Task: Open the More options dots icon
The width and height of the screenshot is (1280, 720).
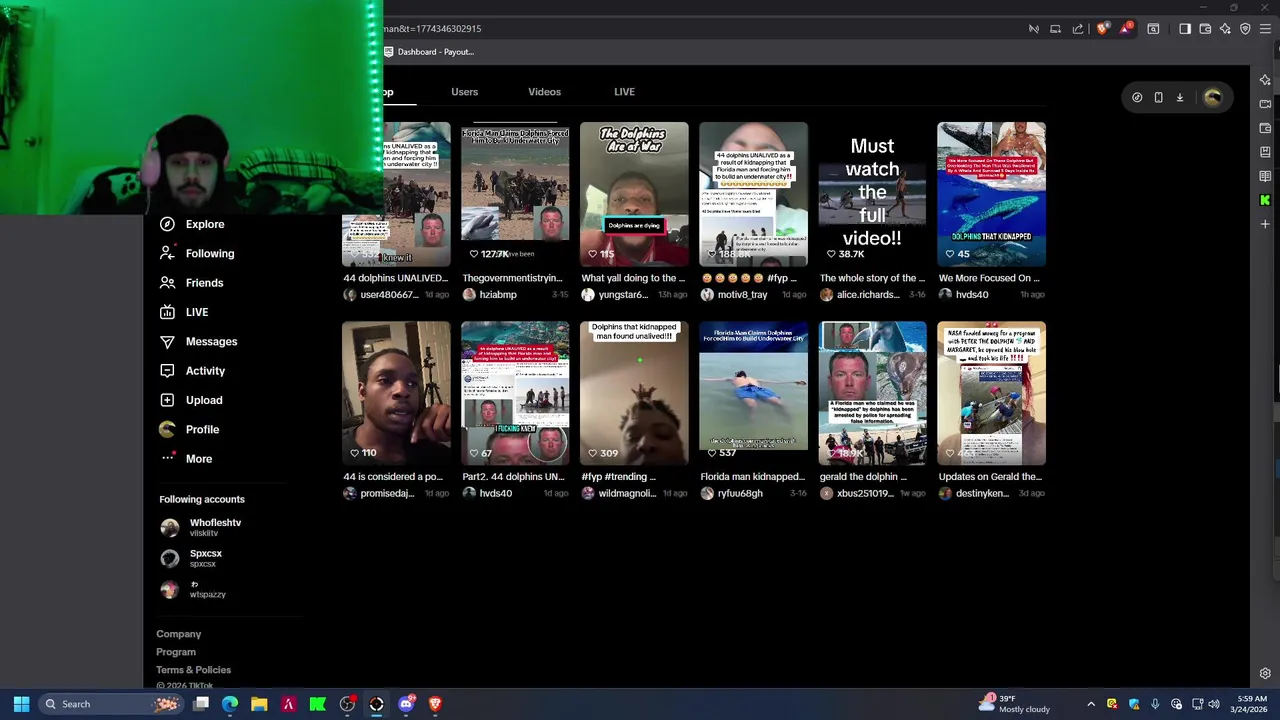Action: click(167, 458)
